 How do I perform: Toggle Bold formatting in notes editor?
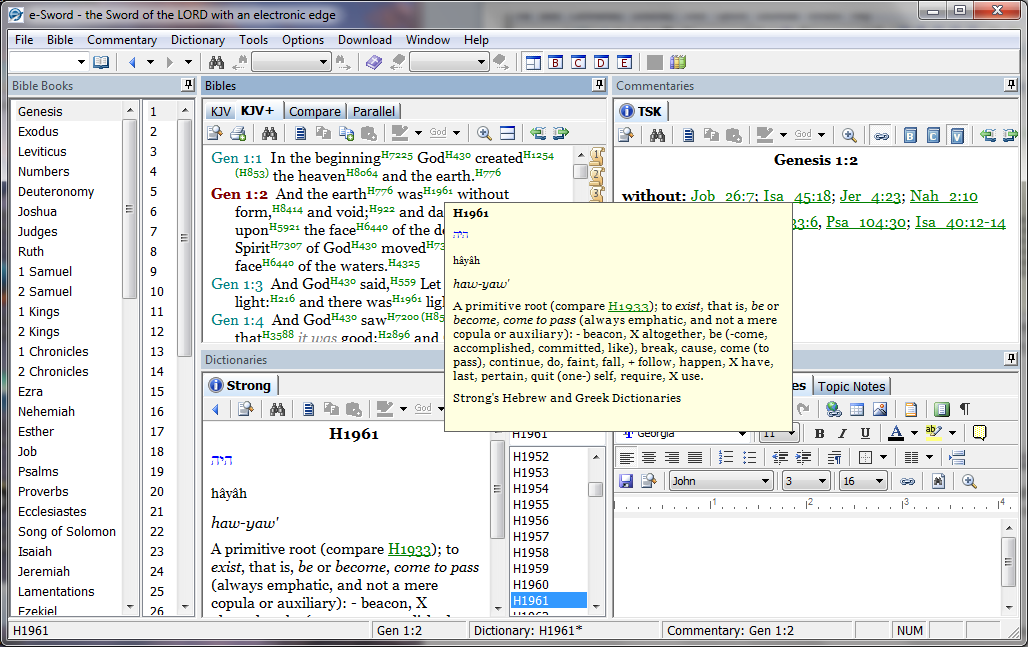click(820, 433)
